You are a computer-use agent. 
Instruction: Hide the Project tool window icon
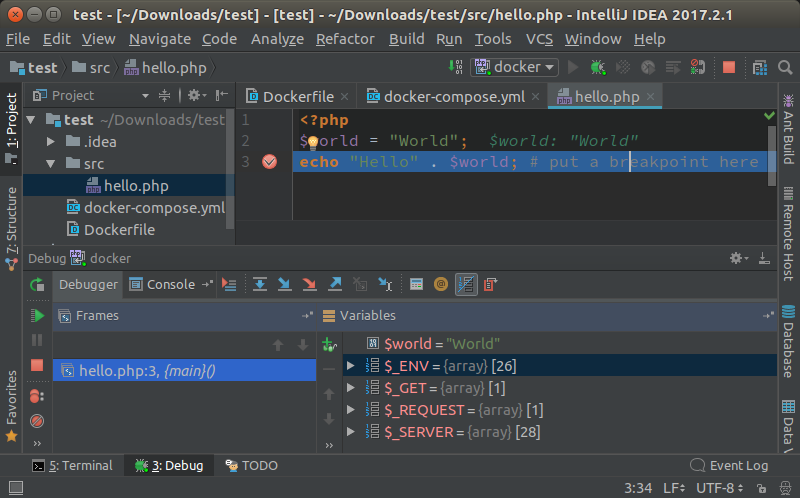click(221, 95)
